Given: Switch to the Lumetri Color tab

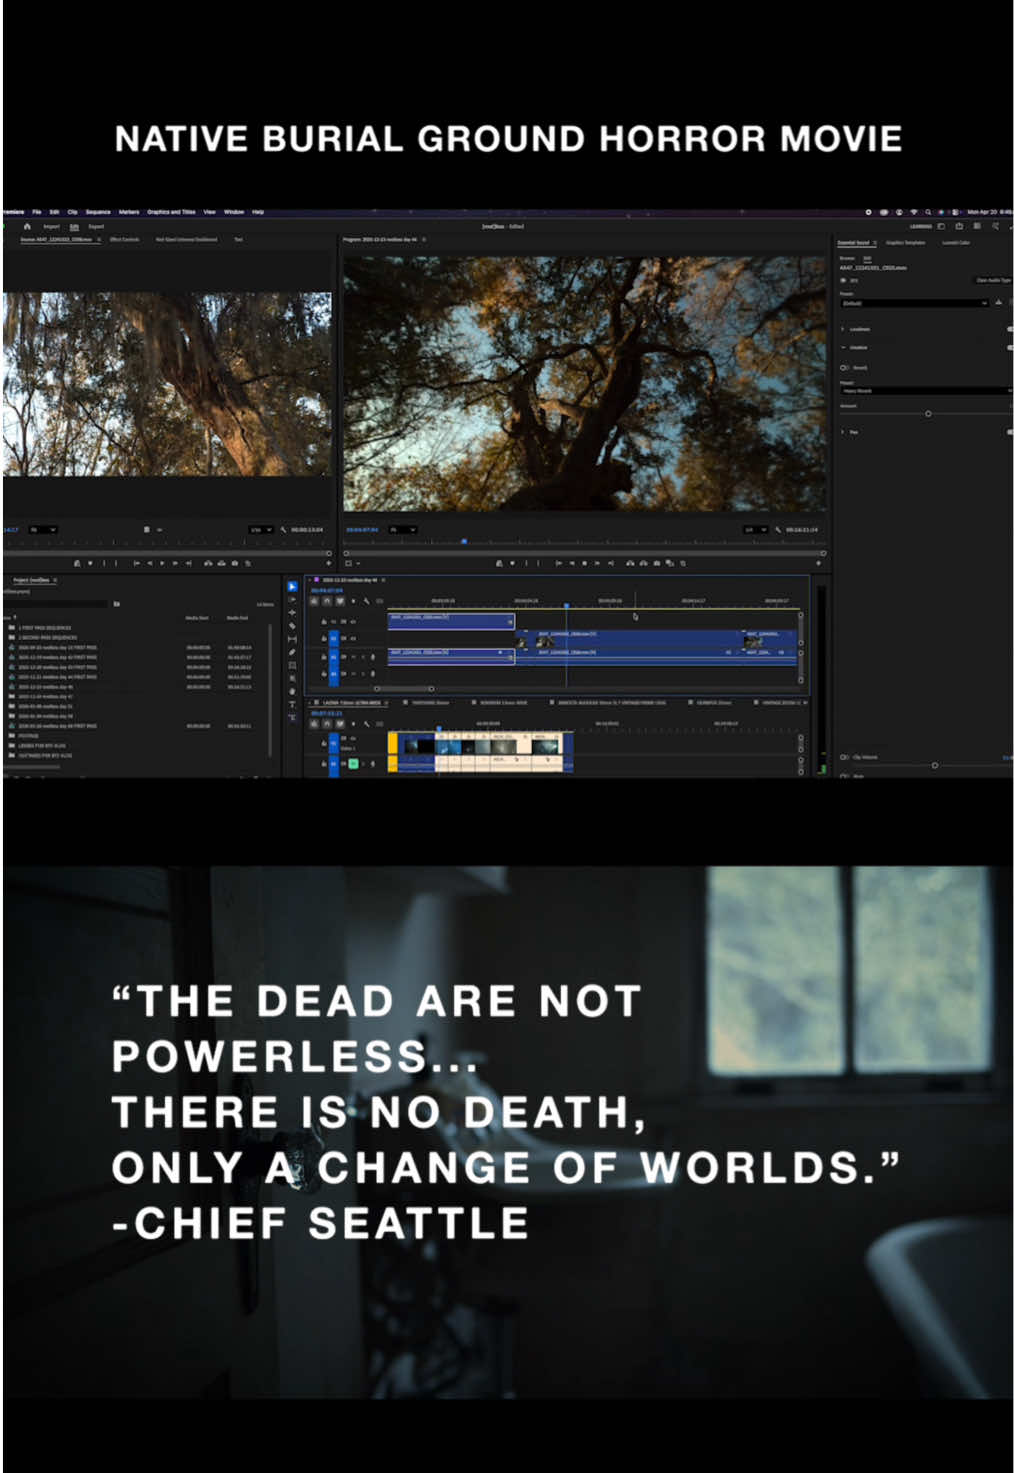Looking at the screenshot, I should tap(956, 243).
